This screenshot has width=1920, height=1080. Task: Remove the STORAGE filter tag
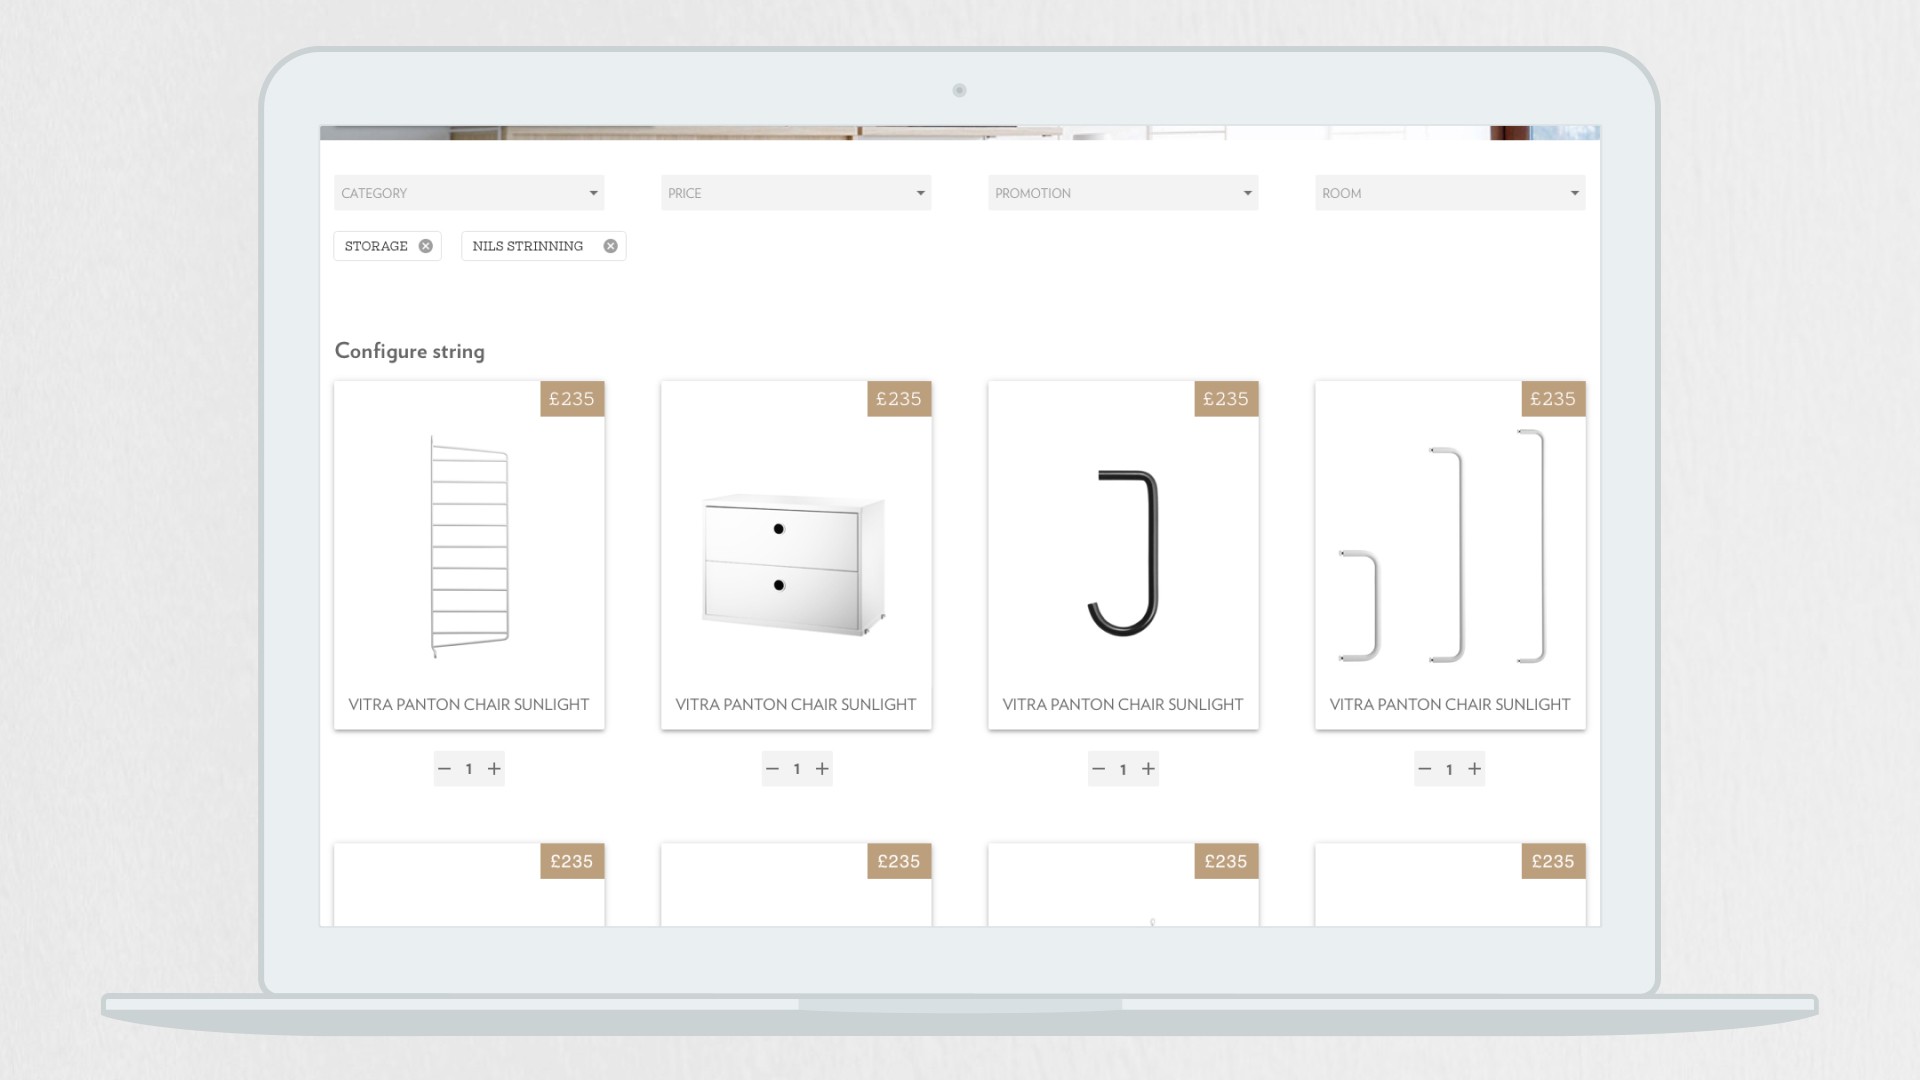pos(426,246)
